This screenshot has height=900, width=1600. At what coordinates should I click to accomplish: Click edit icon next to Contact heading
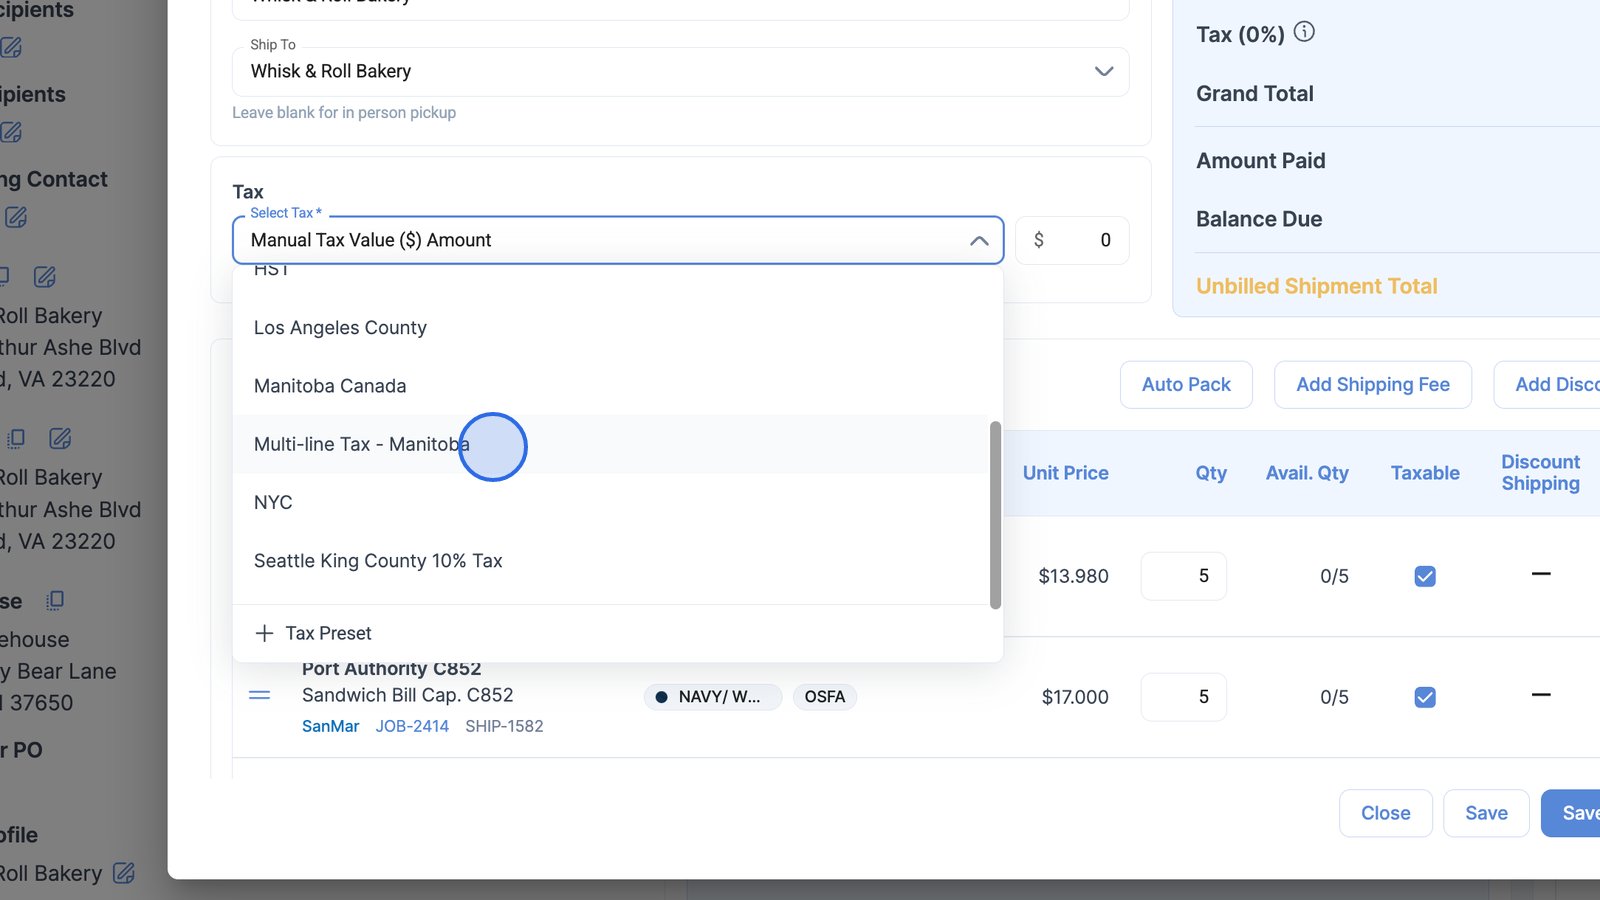pos(16,217)
